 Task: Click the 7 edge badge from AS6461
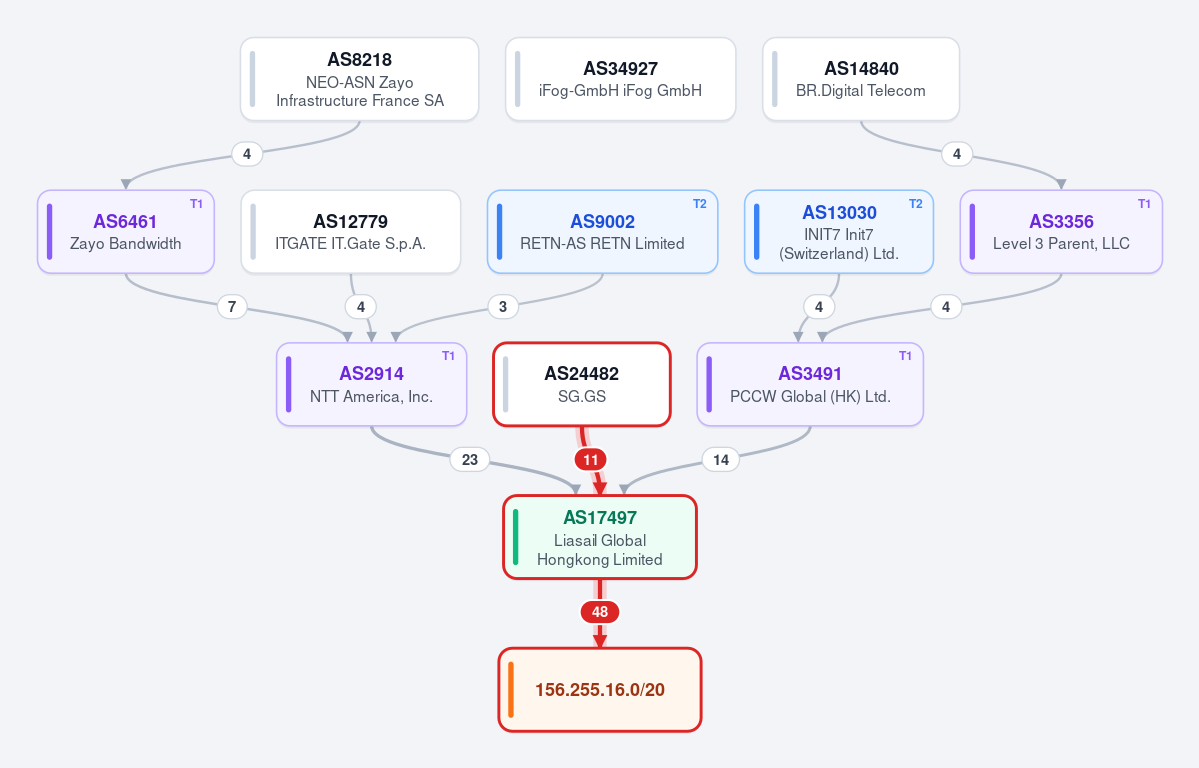coord(232,307)
